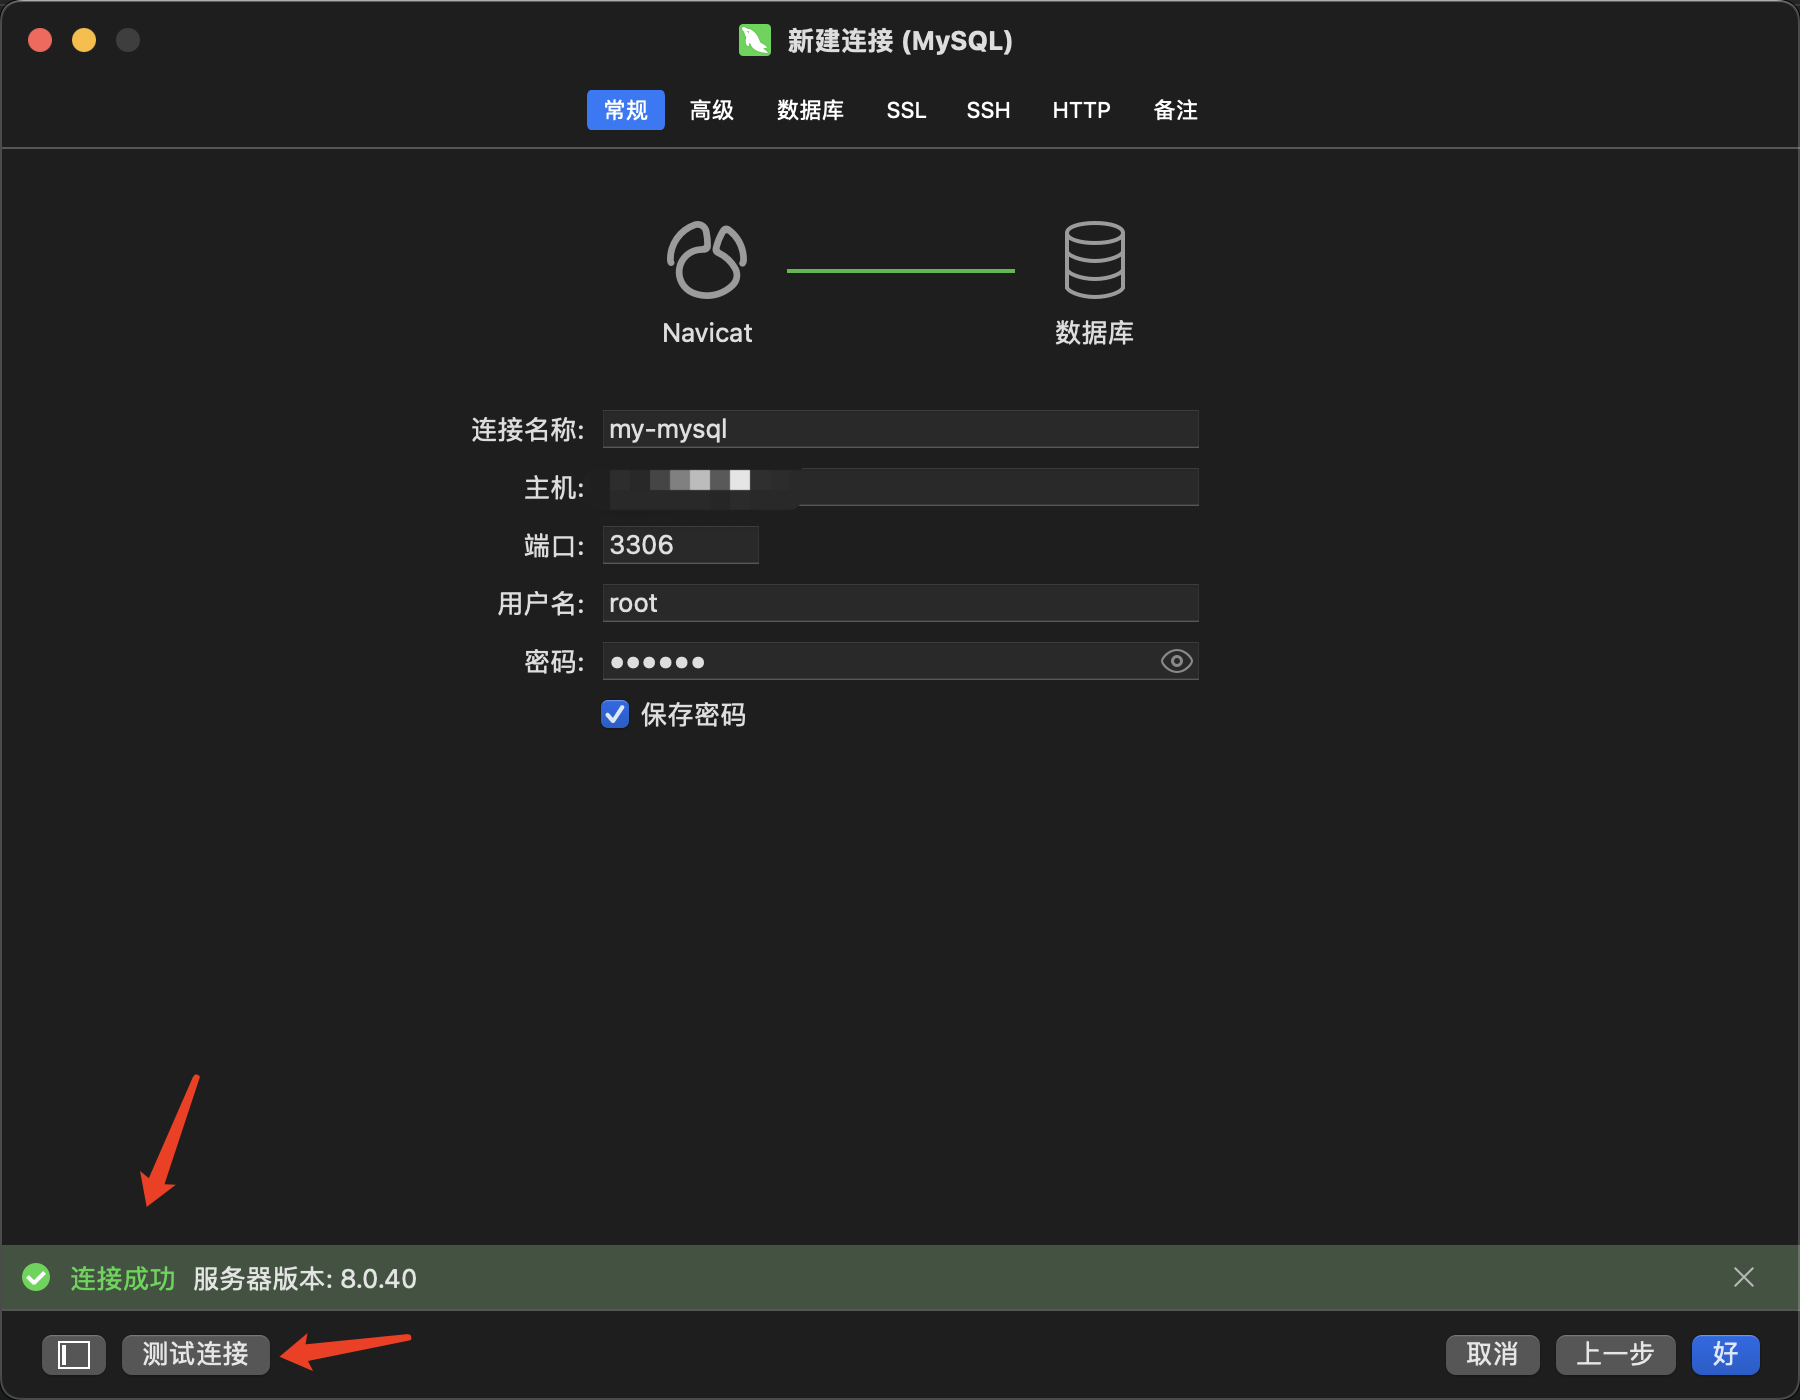Dismiss the connection success banner
Image resolution: width=1800 pixels, height=1400 pixels.
tap(1744, 1277)
